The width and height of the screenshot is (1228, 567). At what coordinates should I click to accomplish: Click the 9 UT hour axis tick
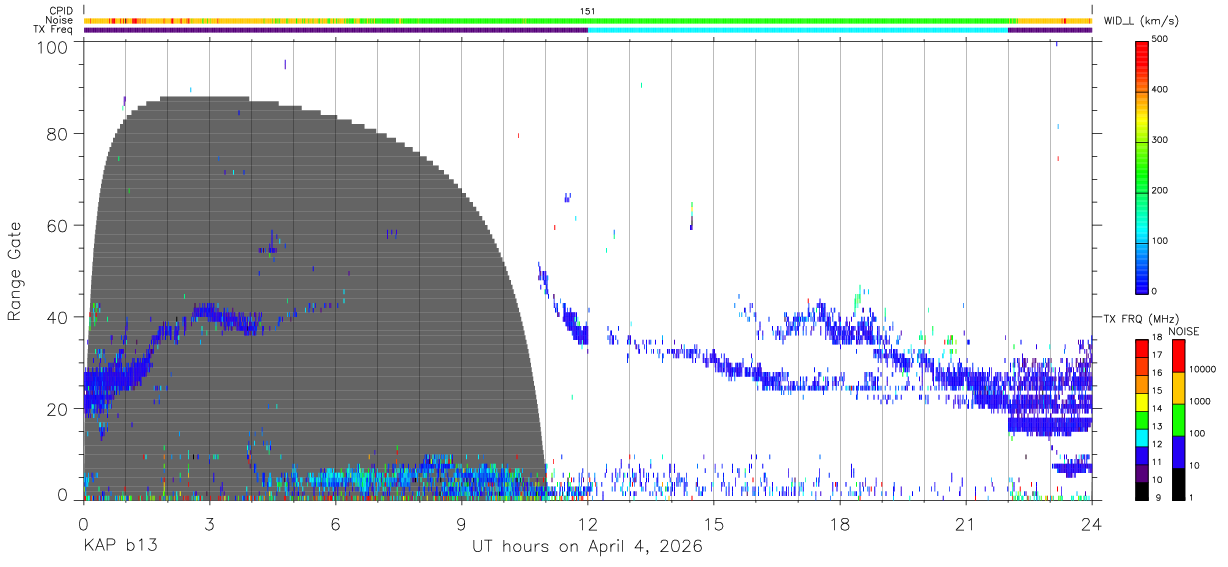[461, 524]
